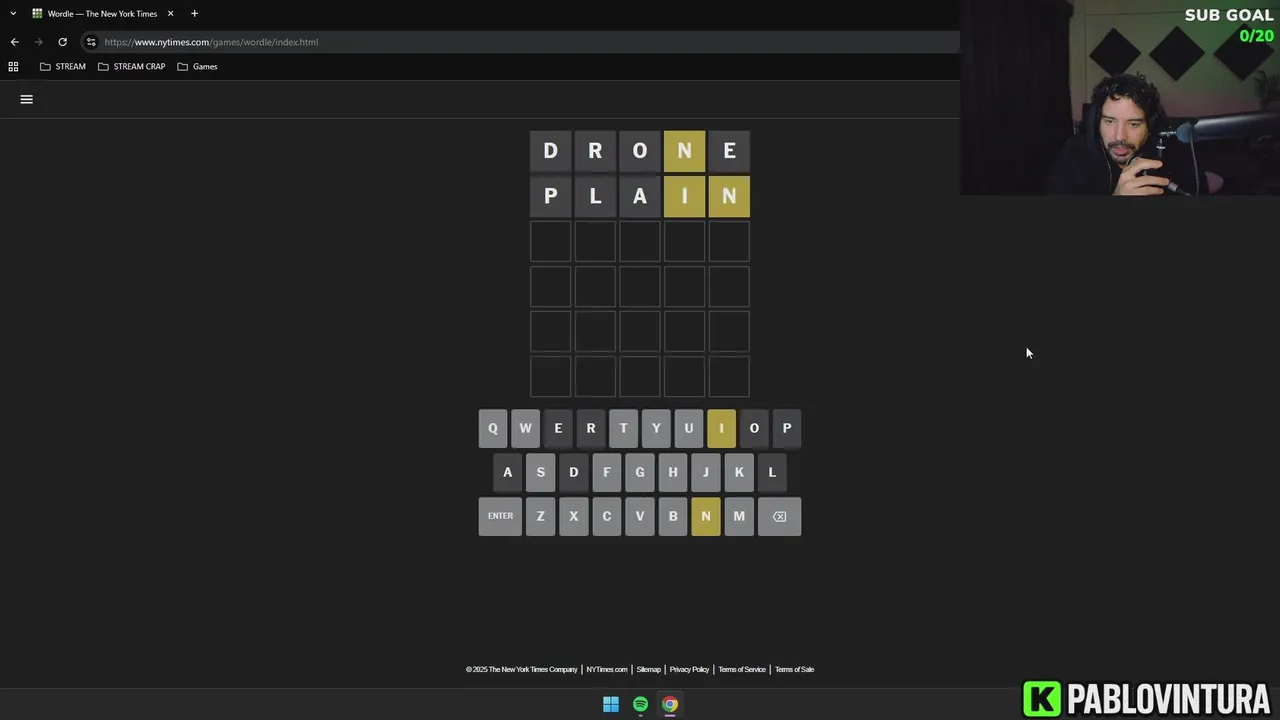This screenshot has width=1280, height=720.
Task: Tap the yellow N key
Action: 706,516
